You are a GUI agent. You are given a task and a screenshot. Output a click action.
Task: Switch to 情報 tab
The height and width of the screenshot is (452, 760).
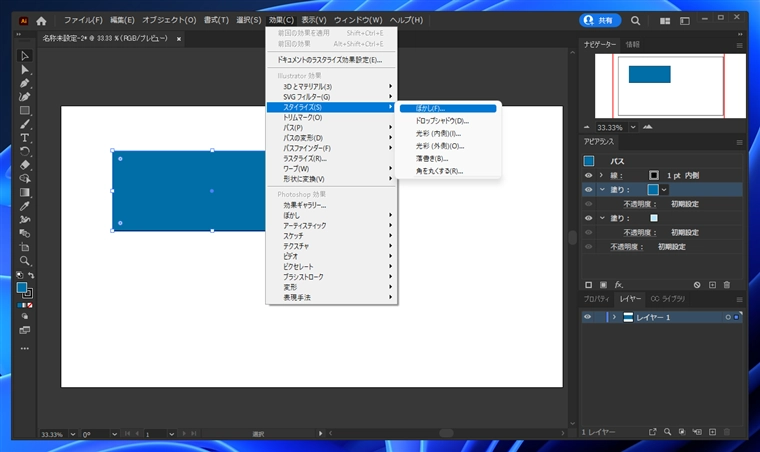(x=633, y=44)
